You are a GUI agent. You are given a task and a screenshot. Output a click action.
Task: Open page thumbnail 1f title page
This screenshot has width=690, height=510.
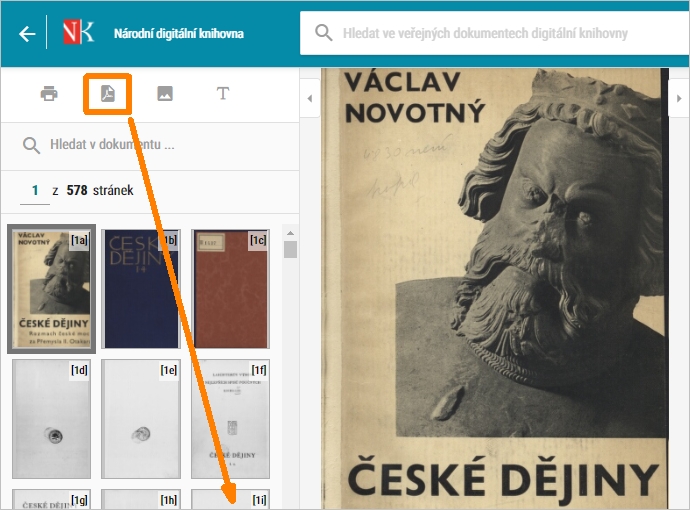point(231,419)
